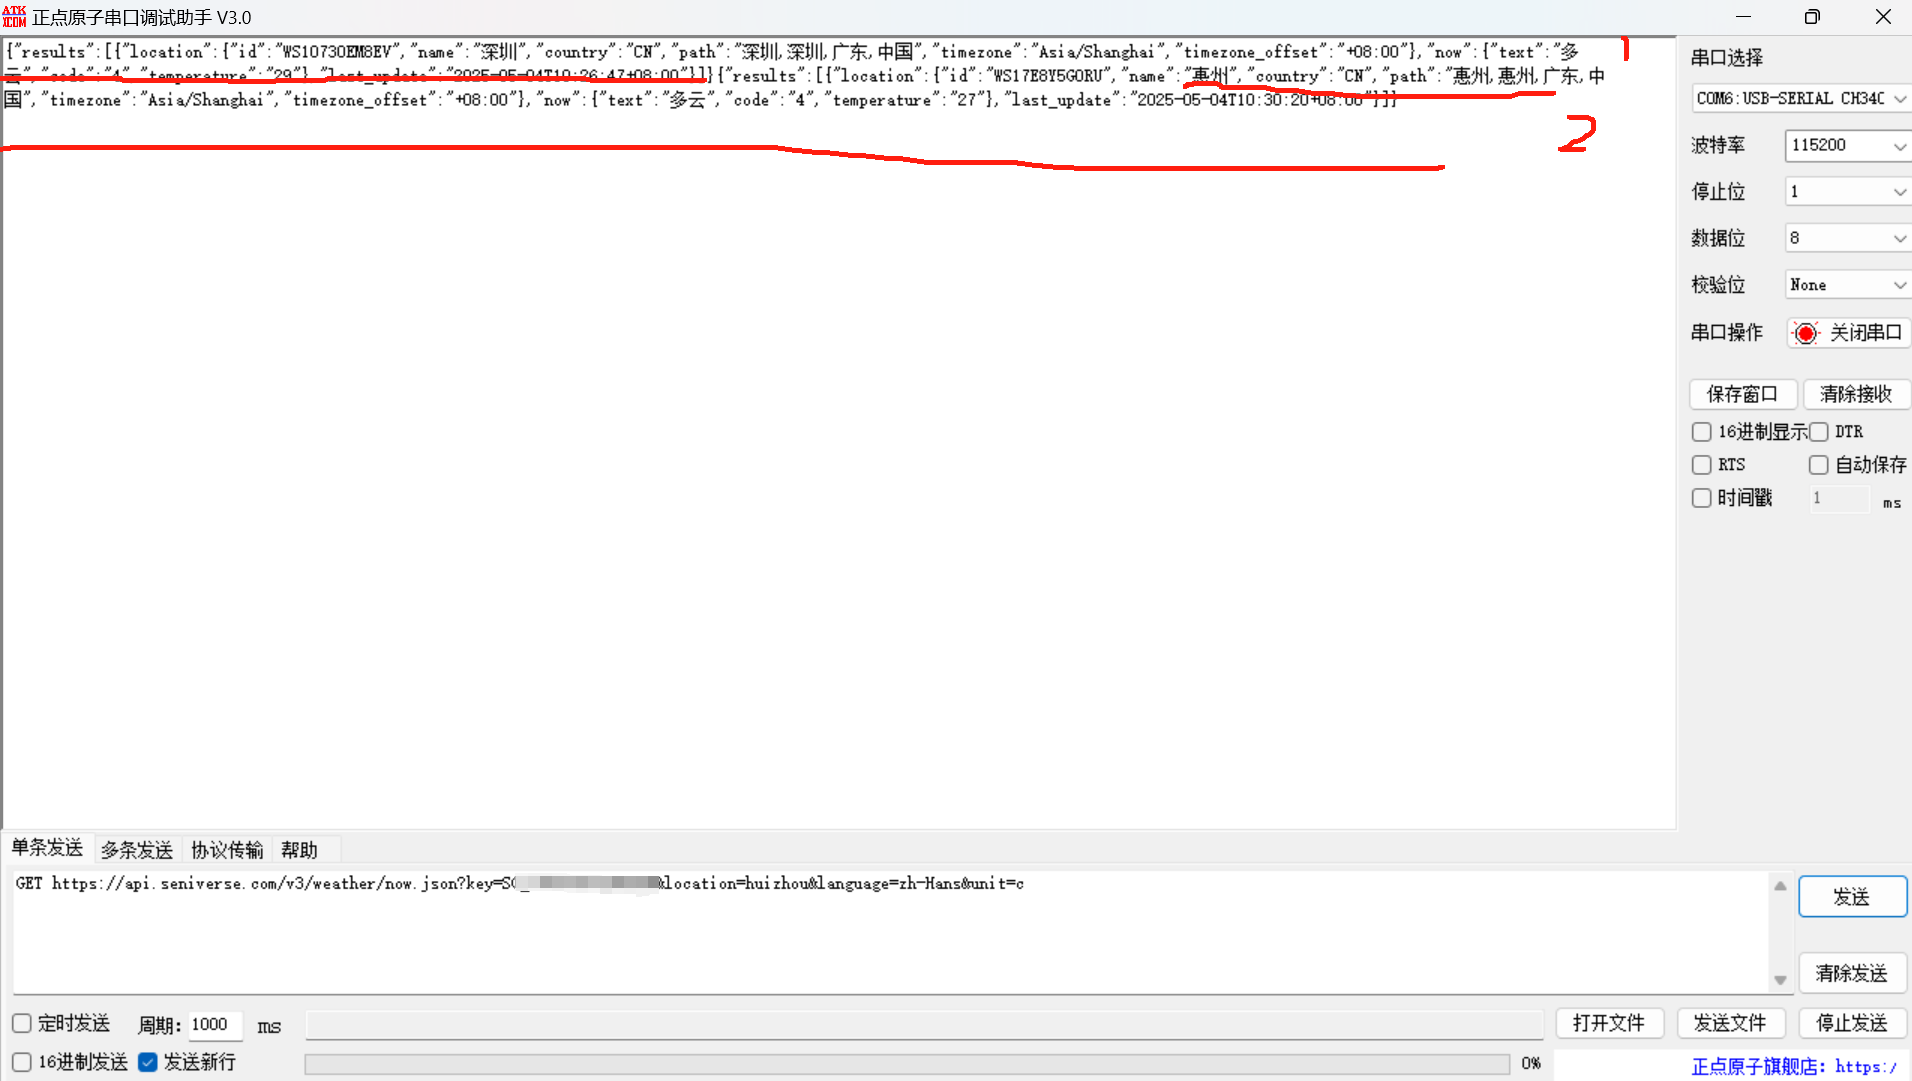
Task: Click the 关闭串口 button
Action: click(x=1849, y=333)
